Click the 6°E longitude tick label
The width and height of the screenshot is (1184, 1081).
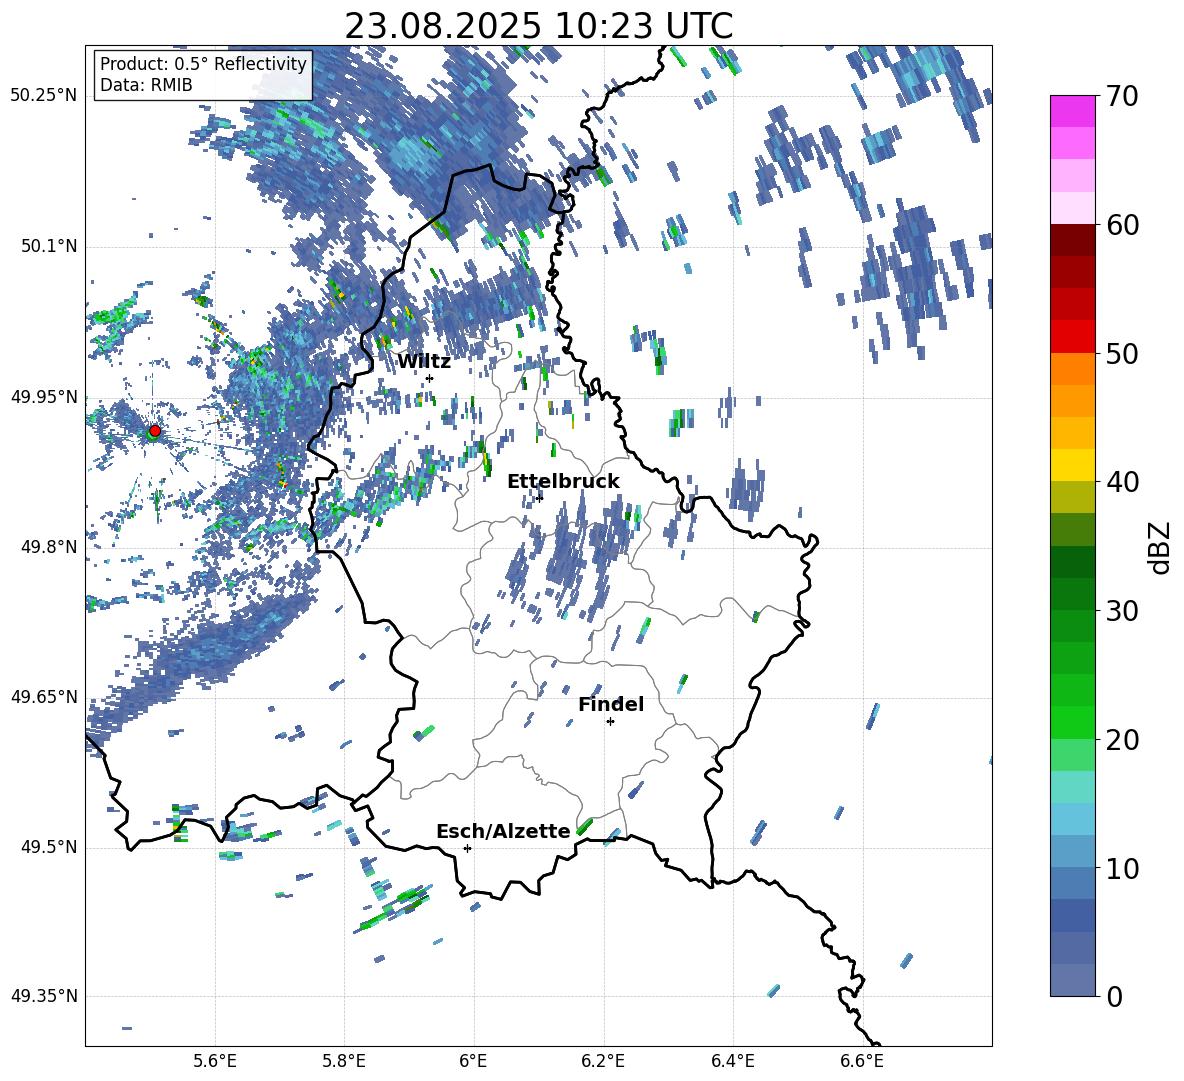473,1061
